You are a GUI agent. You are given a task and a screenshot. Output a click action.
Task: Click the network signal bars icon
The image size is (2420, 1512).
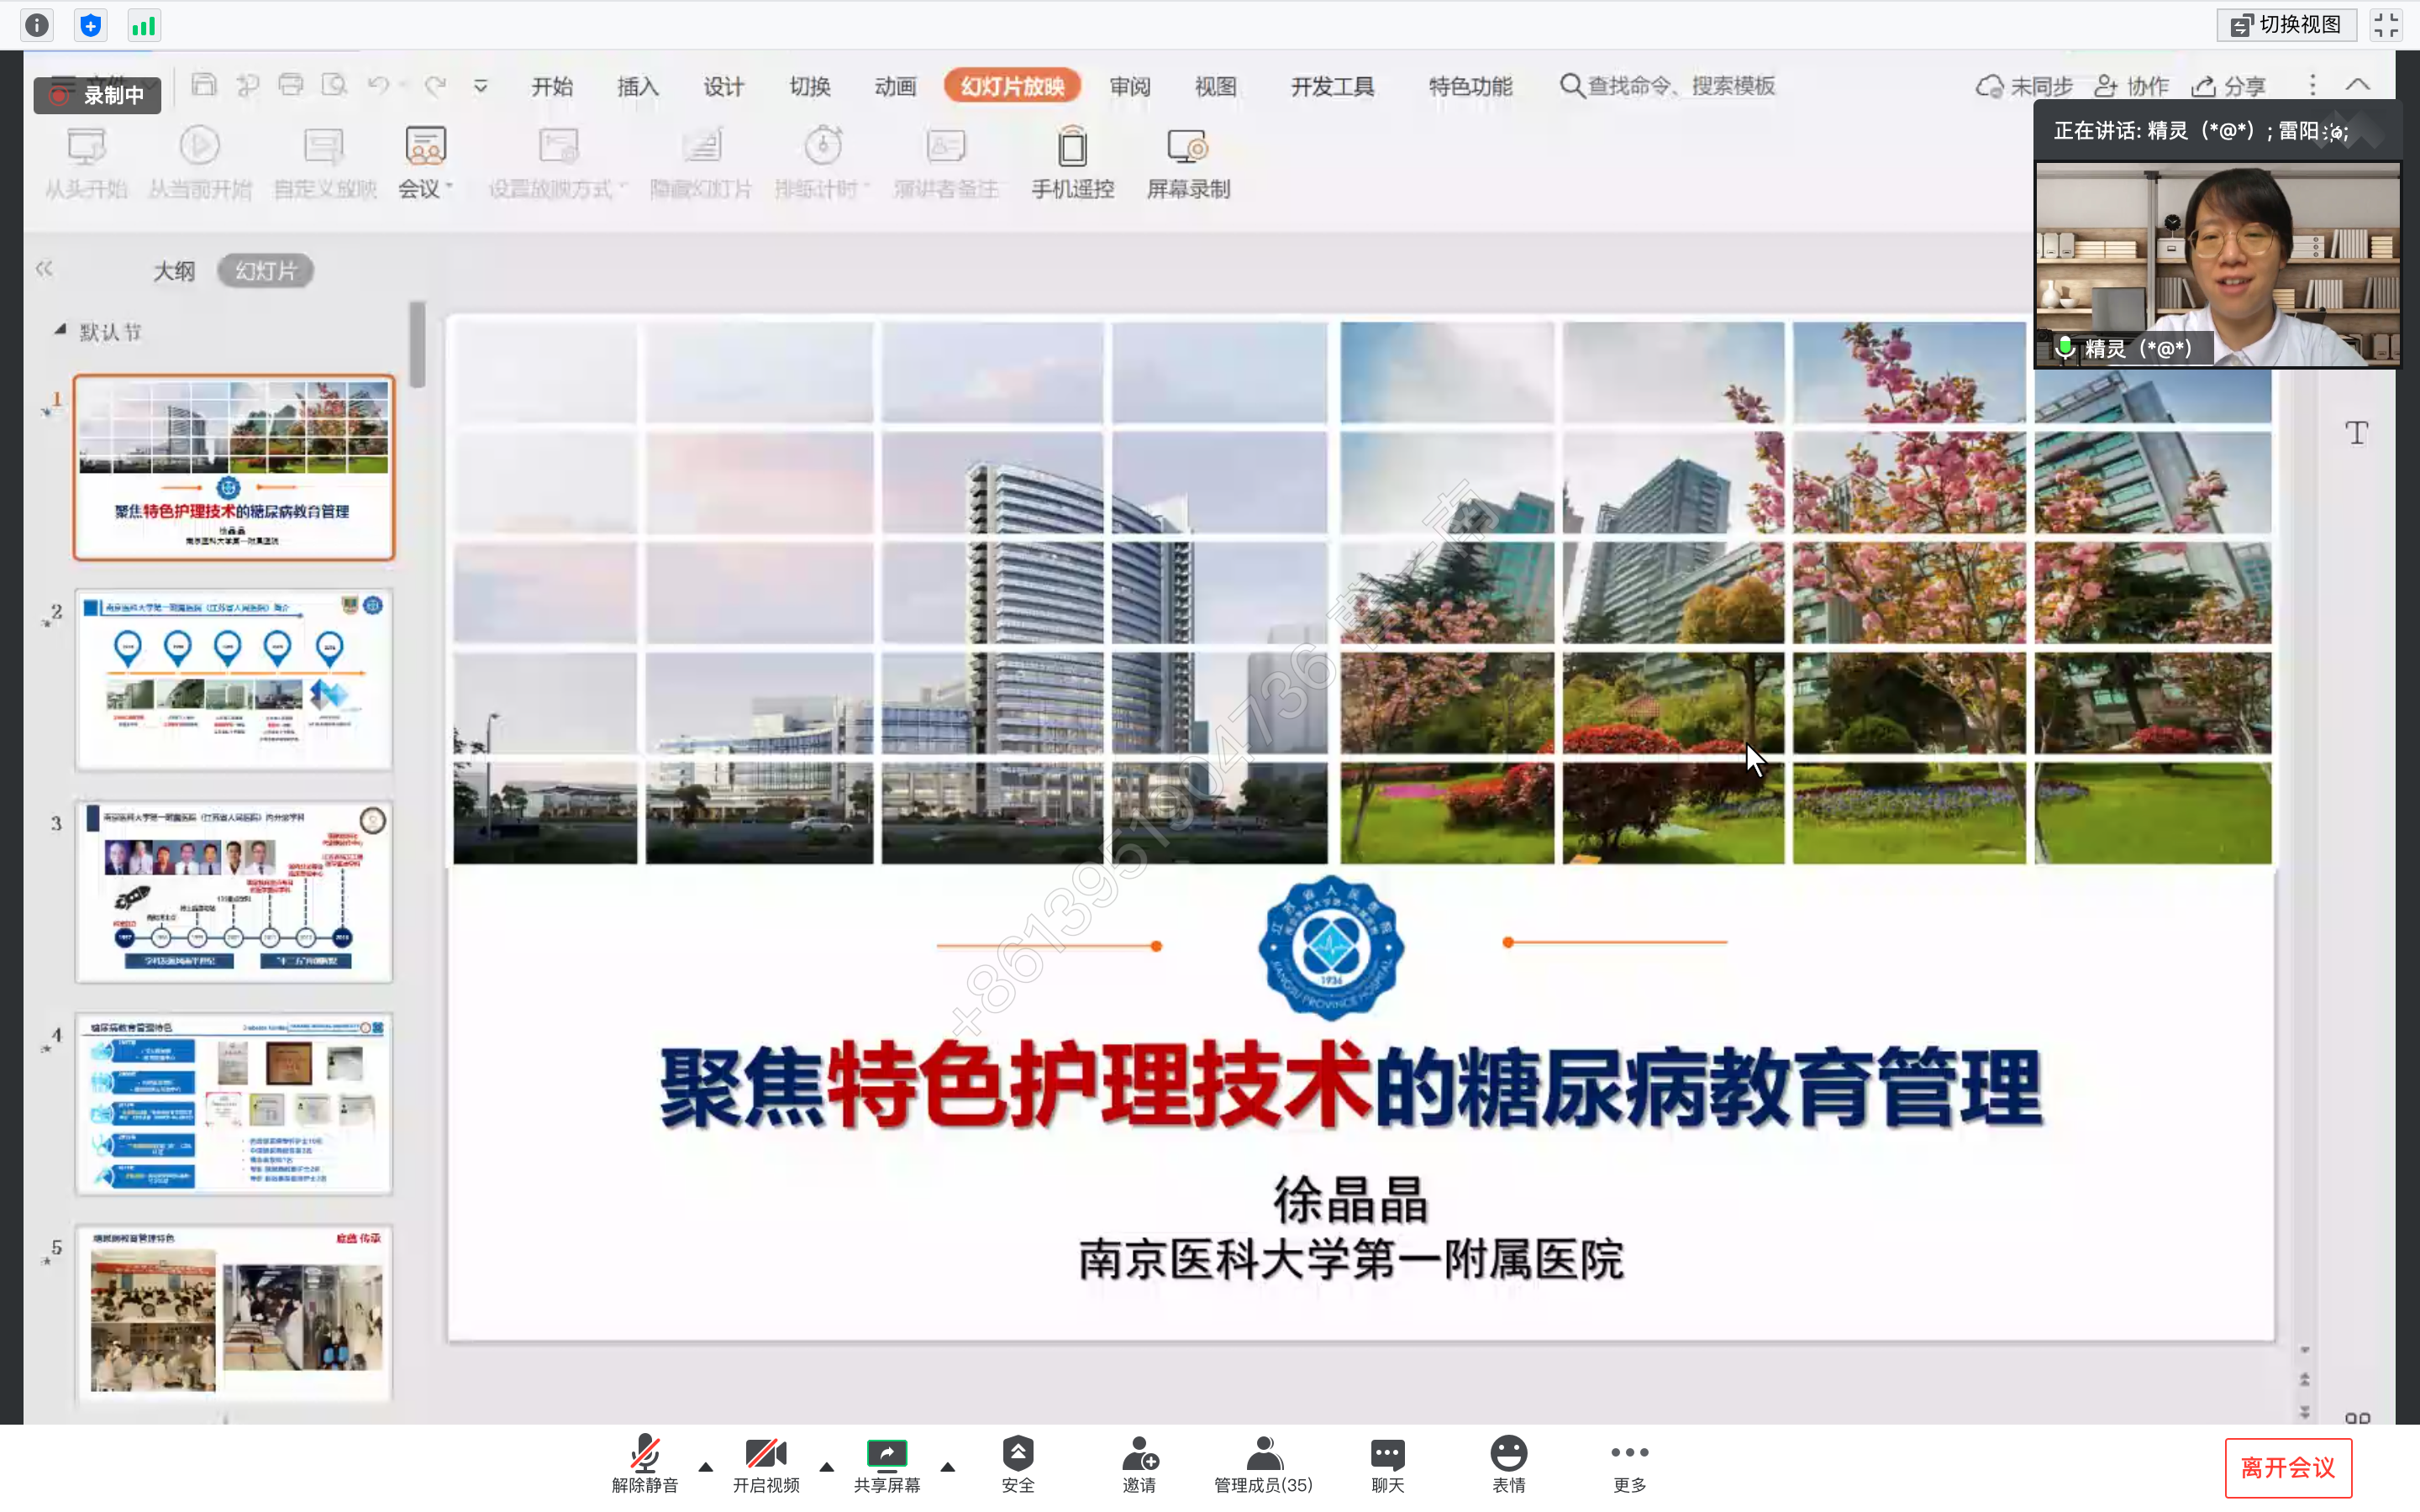pos(144,25)
